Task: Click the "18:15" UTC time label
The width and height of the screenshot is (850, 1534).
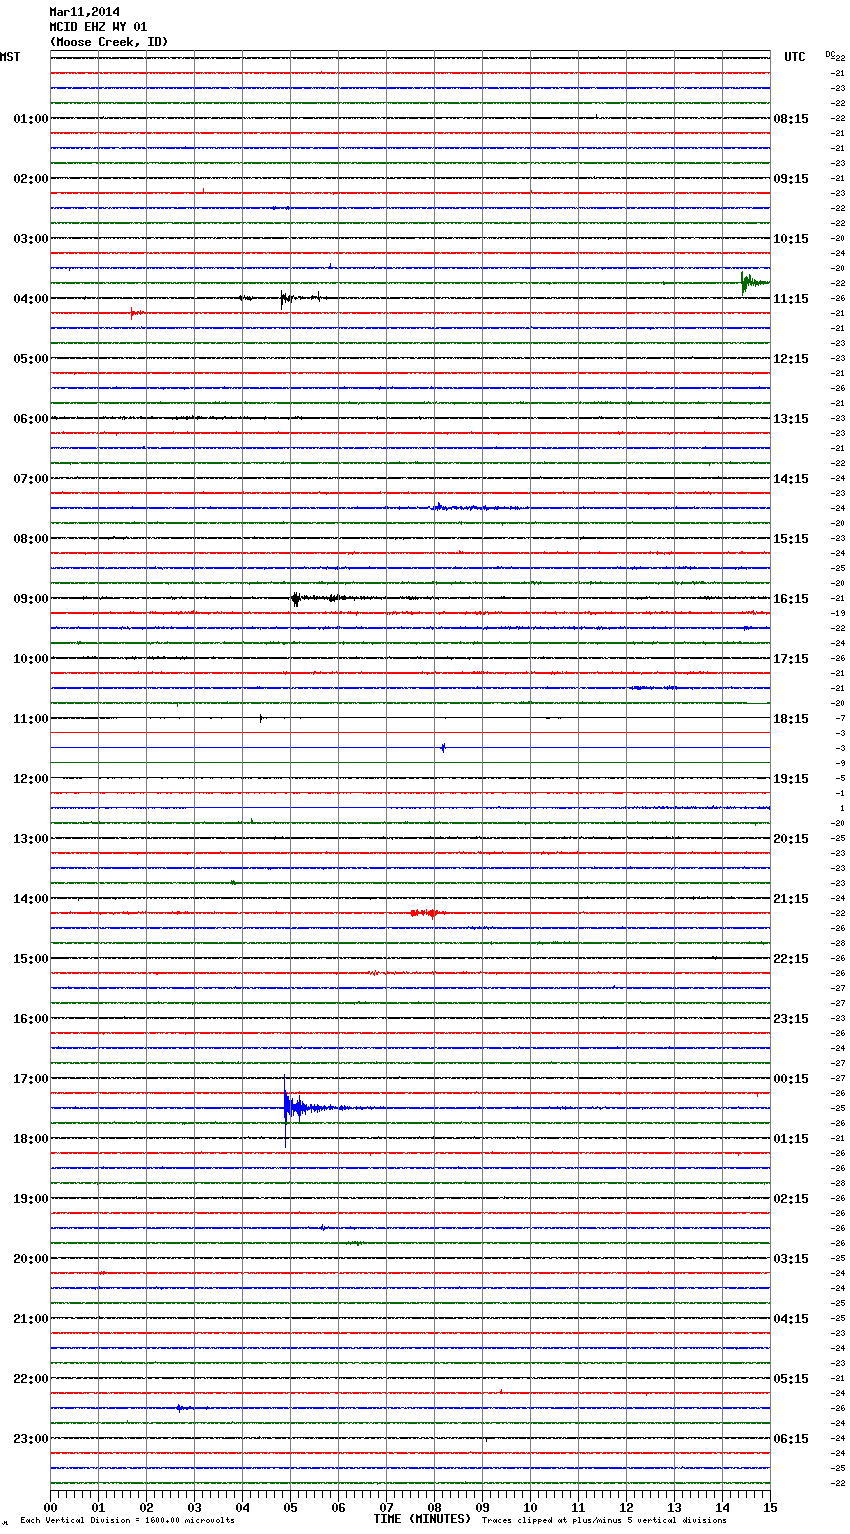Action: point(791,719)
